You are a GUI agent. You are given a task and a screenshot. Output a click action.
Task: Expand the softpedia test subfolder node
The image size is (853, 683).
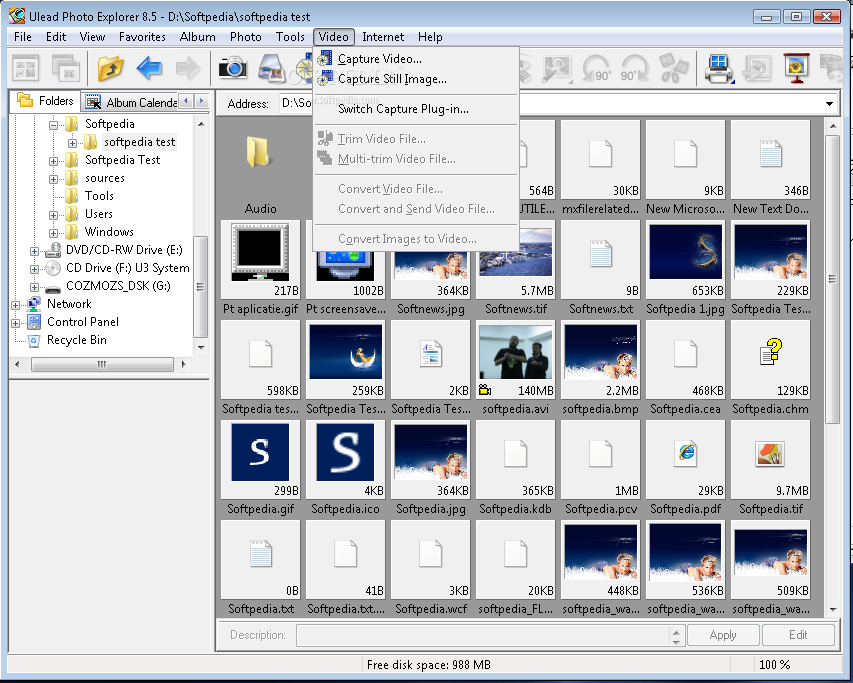tap(72, 143)
